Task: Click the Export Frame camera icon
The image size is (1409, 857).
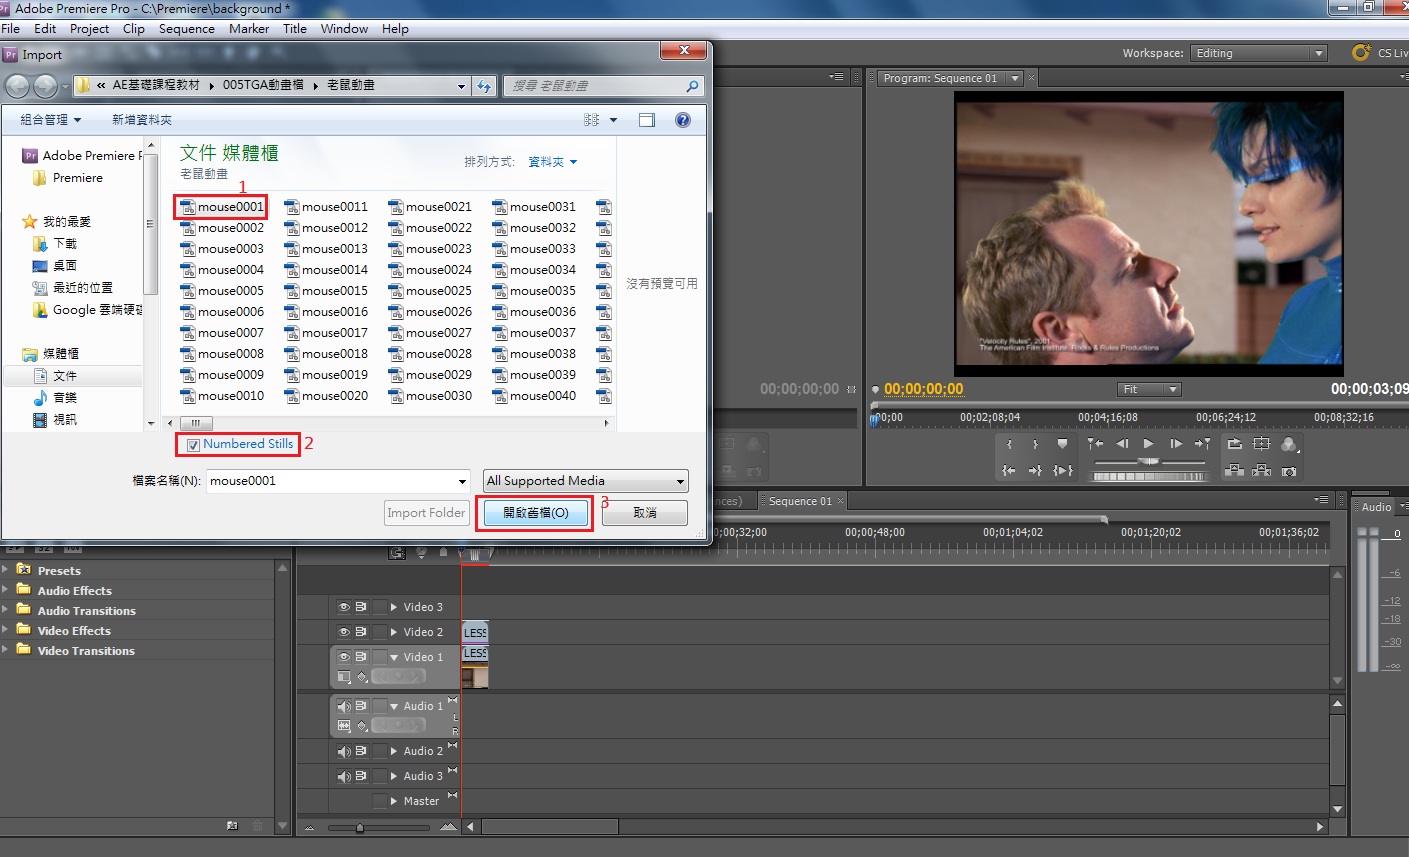Action: pyautogui.click(x=1289, y=471)
